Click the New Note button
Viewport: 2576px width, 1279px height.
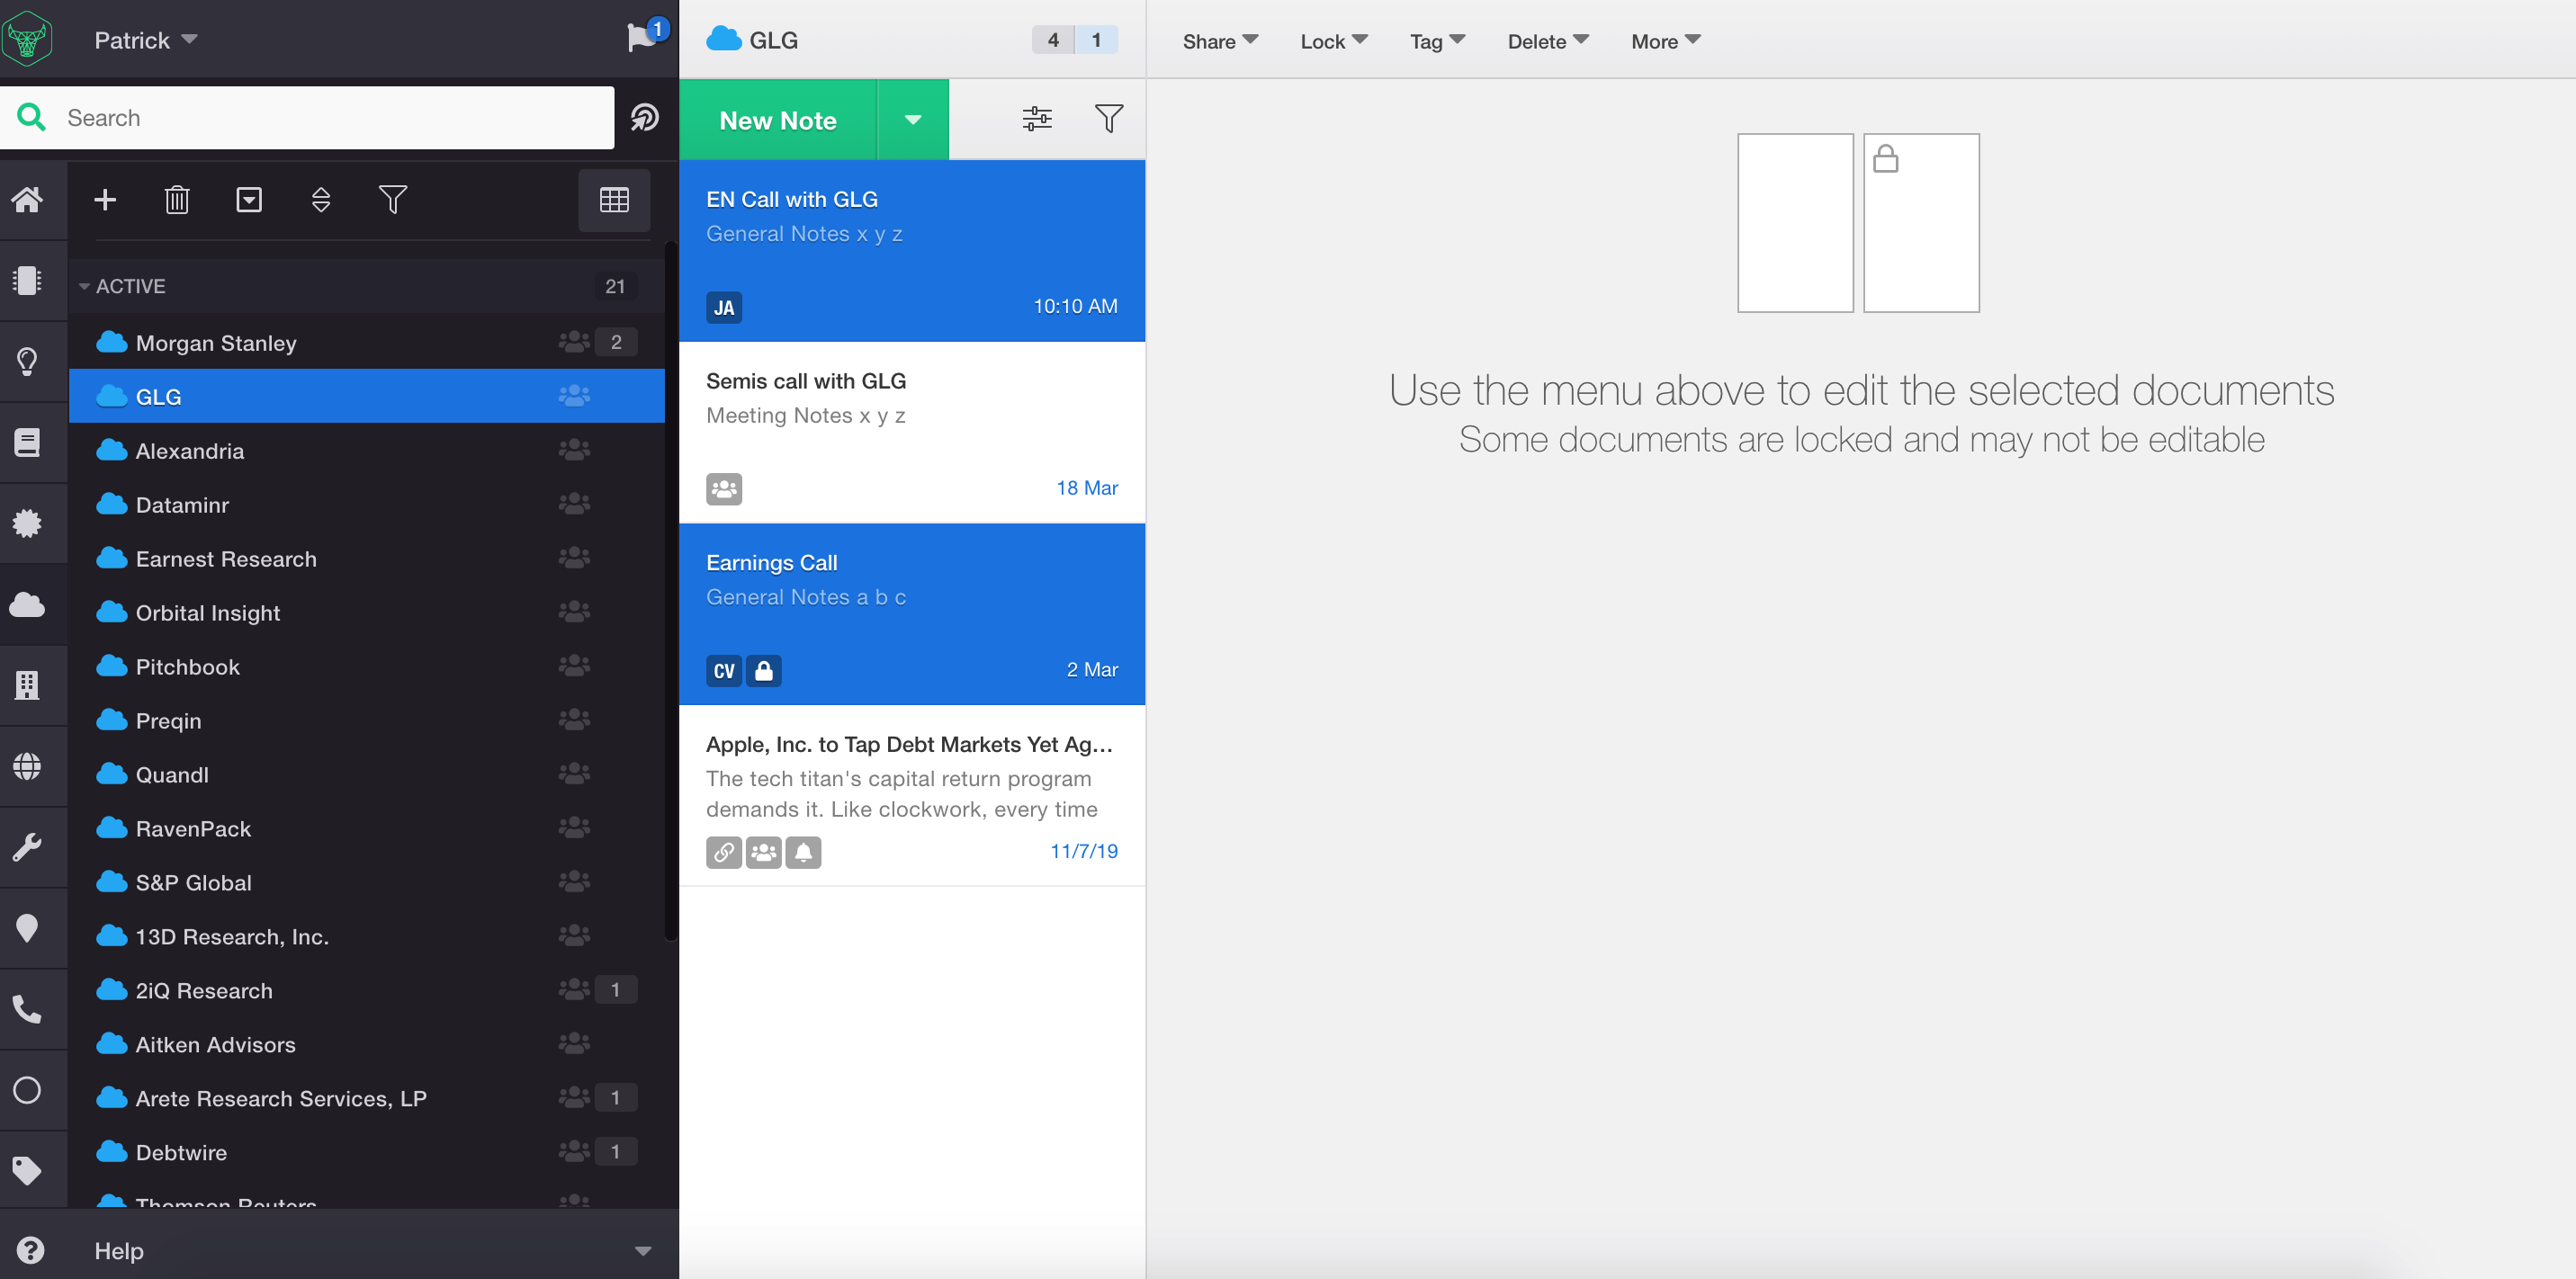[x=778, y=120]
